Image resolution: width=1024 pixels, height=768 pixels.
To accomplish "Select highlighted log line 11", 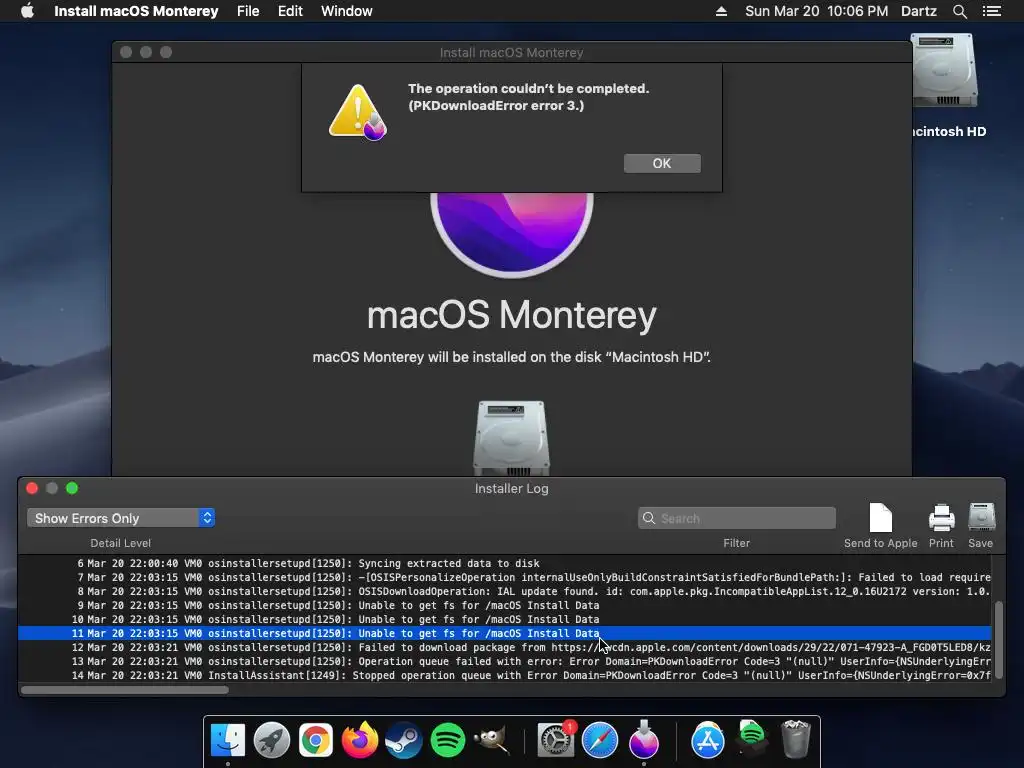I will pos(504,633).
